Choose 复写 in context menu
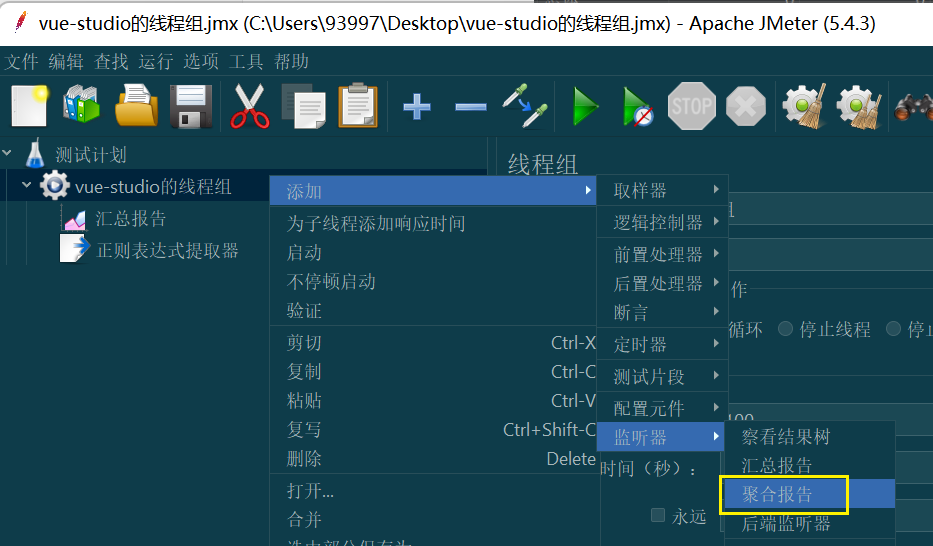The width and height of the screenshot is (933, 546). pos(433,429)
